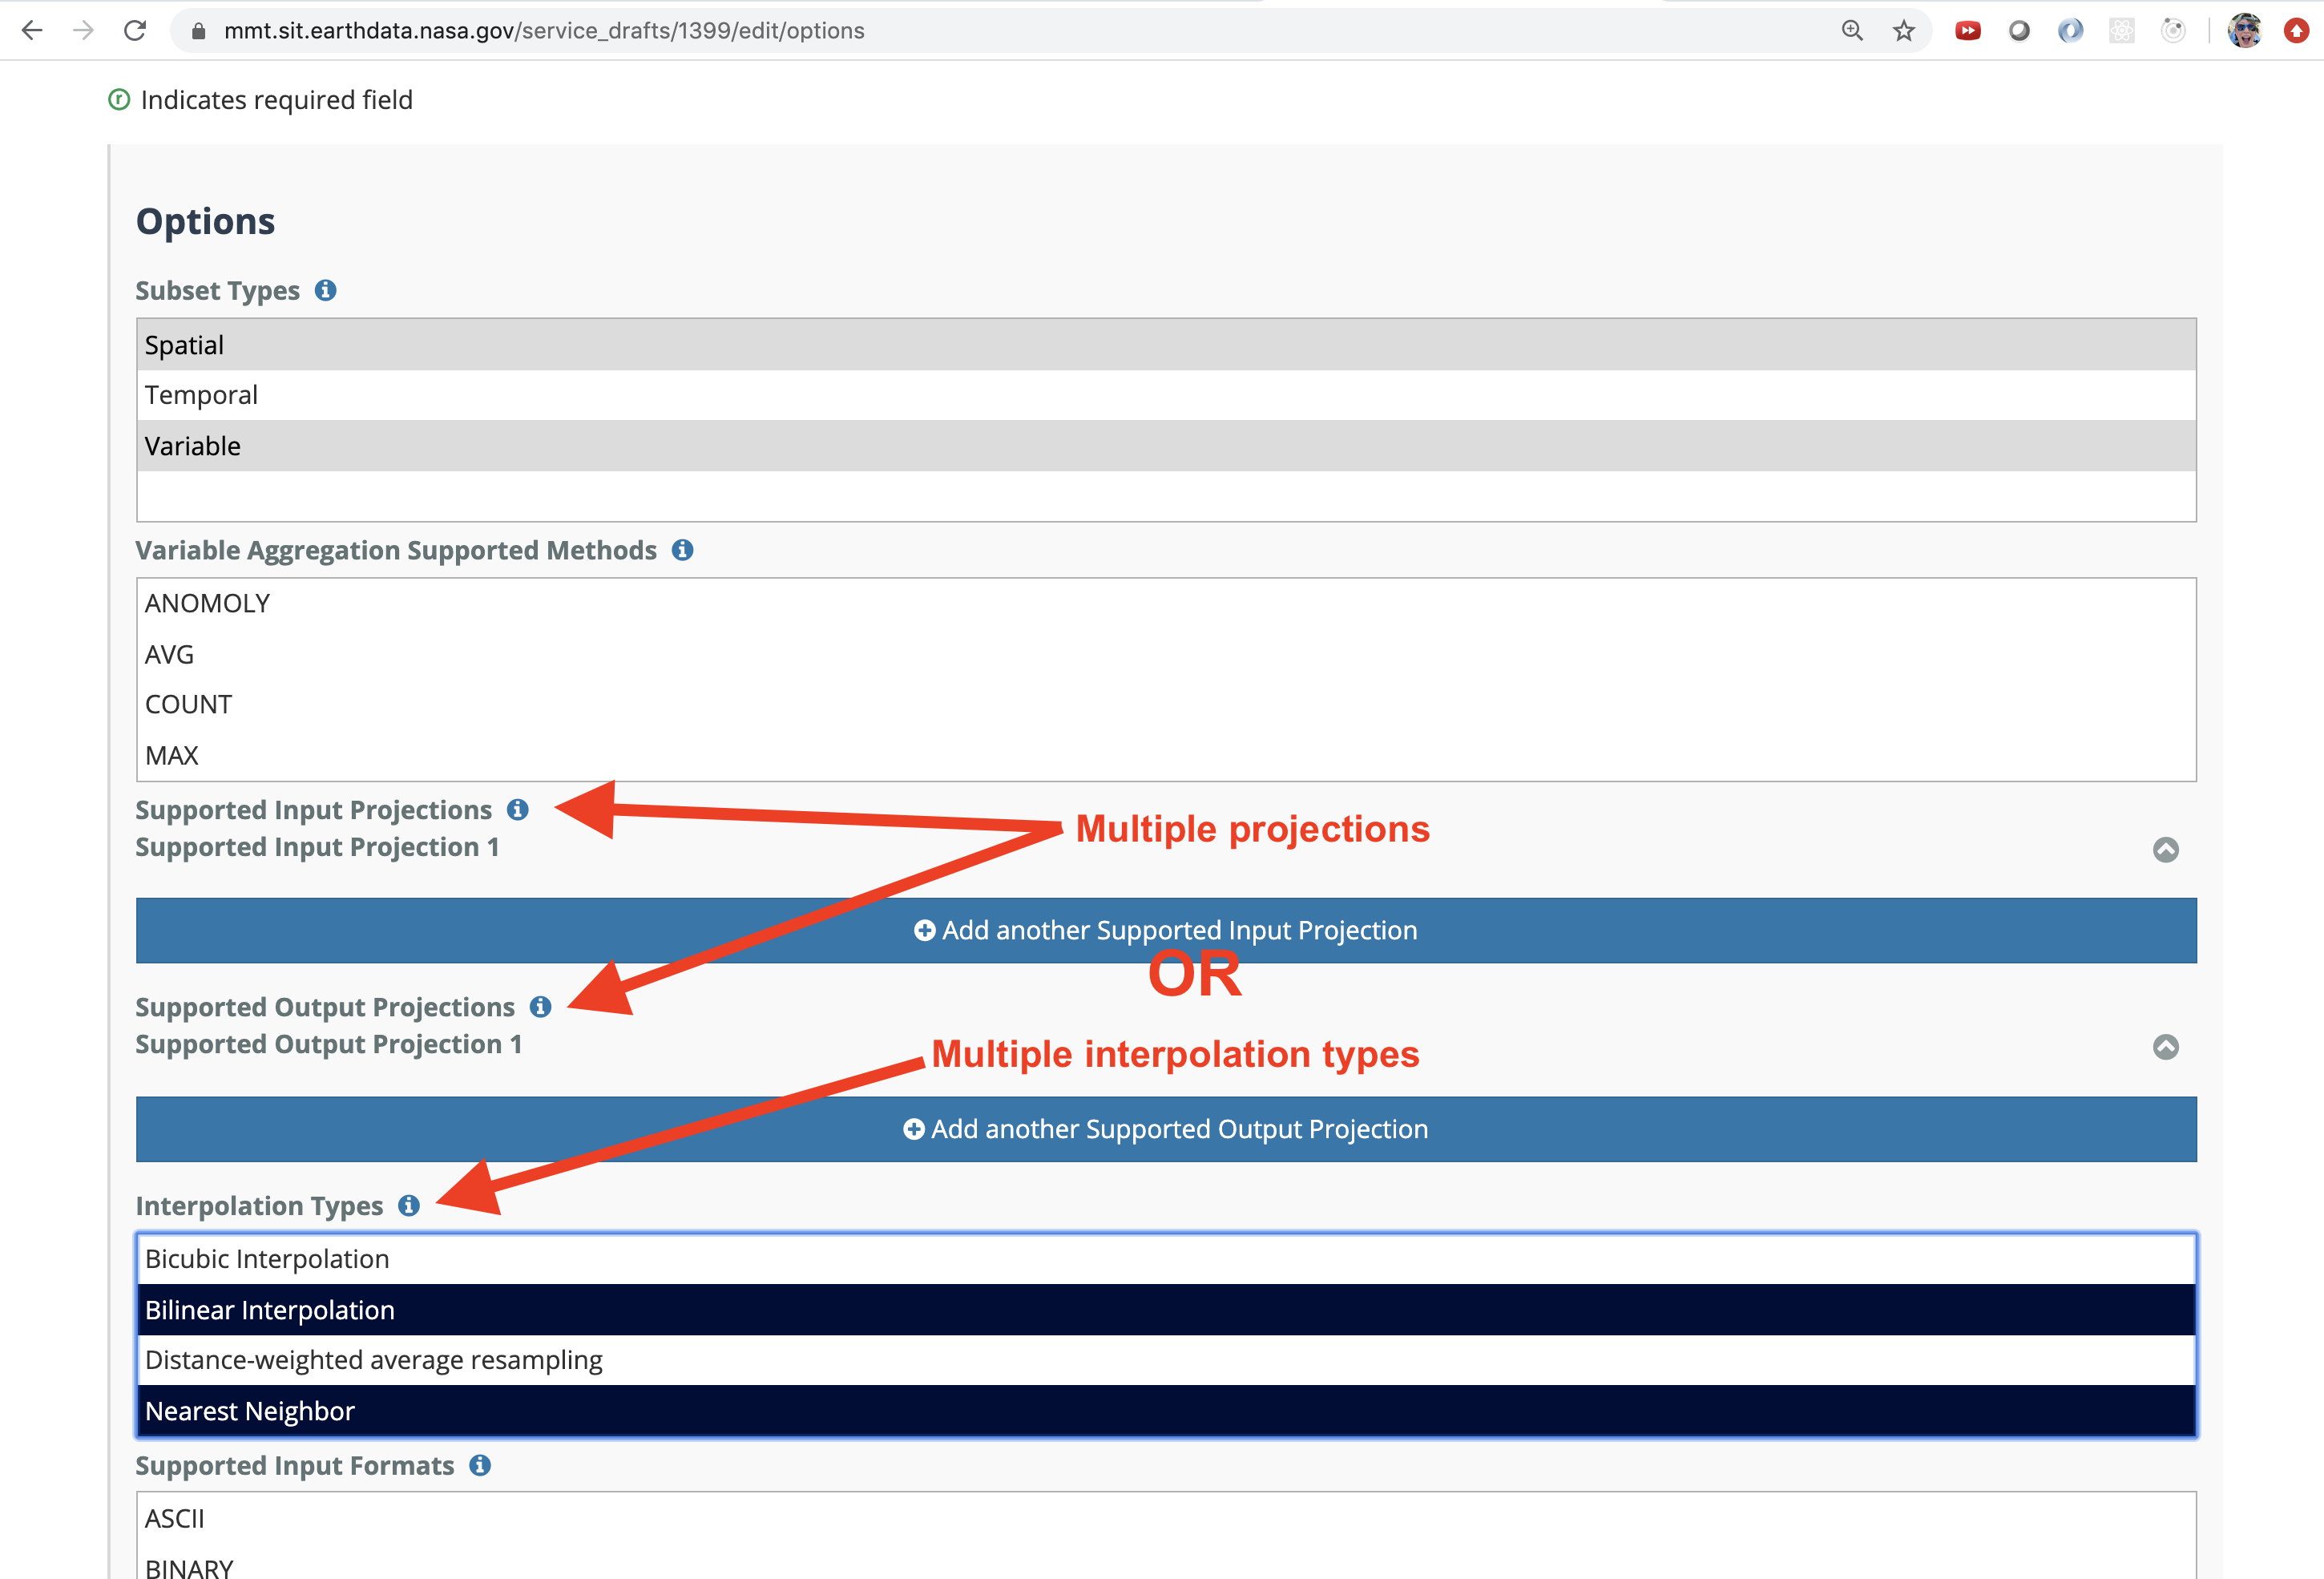
Task: Show info for Variable Aggregation Supported Methods
Action: click(682, 550)
